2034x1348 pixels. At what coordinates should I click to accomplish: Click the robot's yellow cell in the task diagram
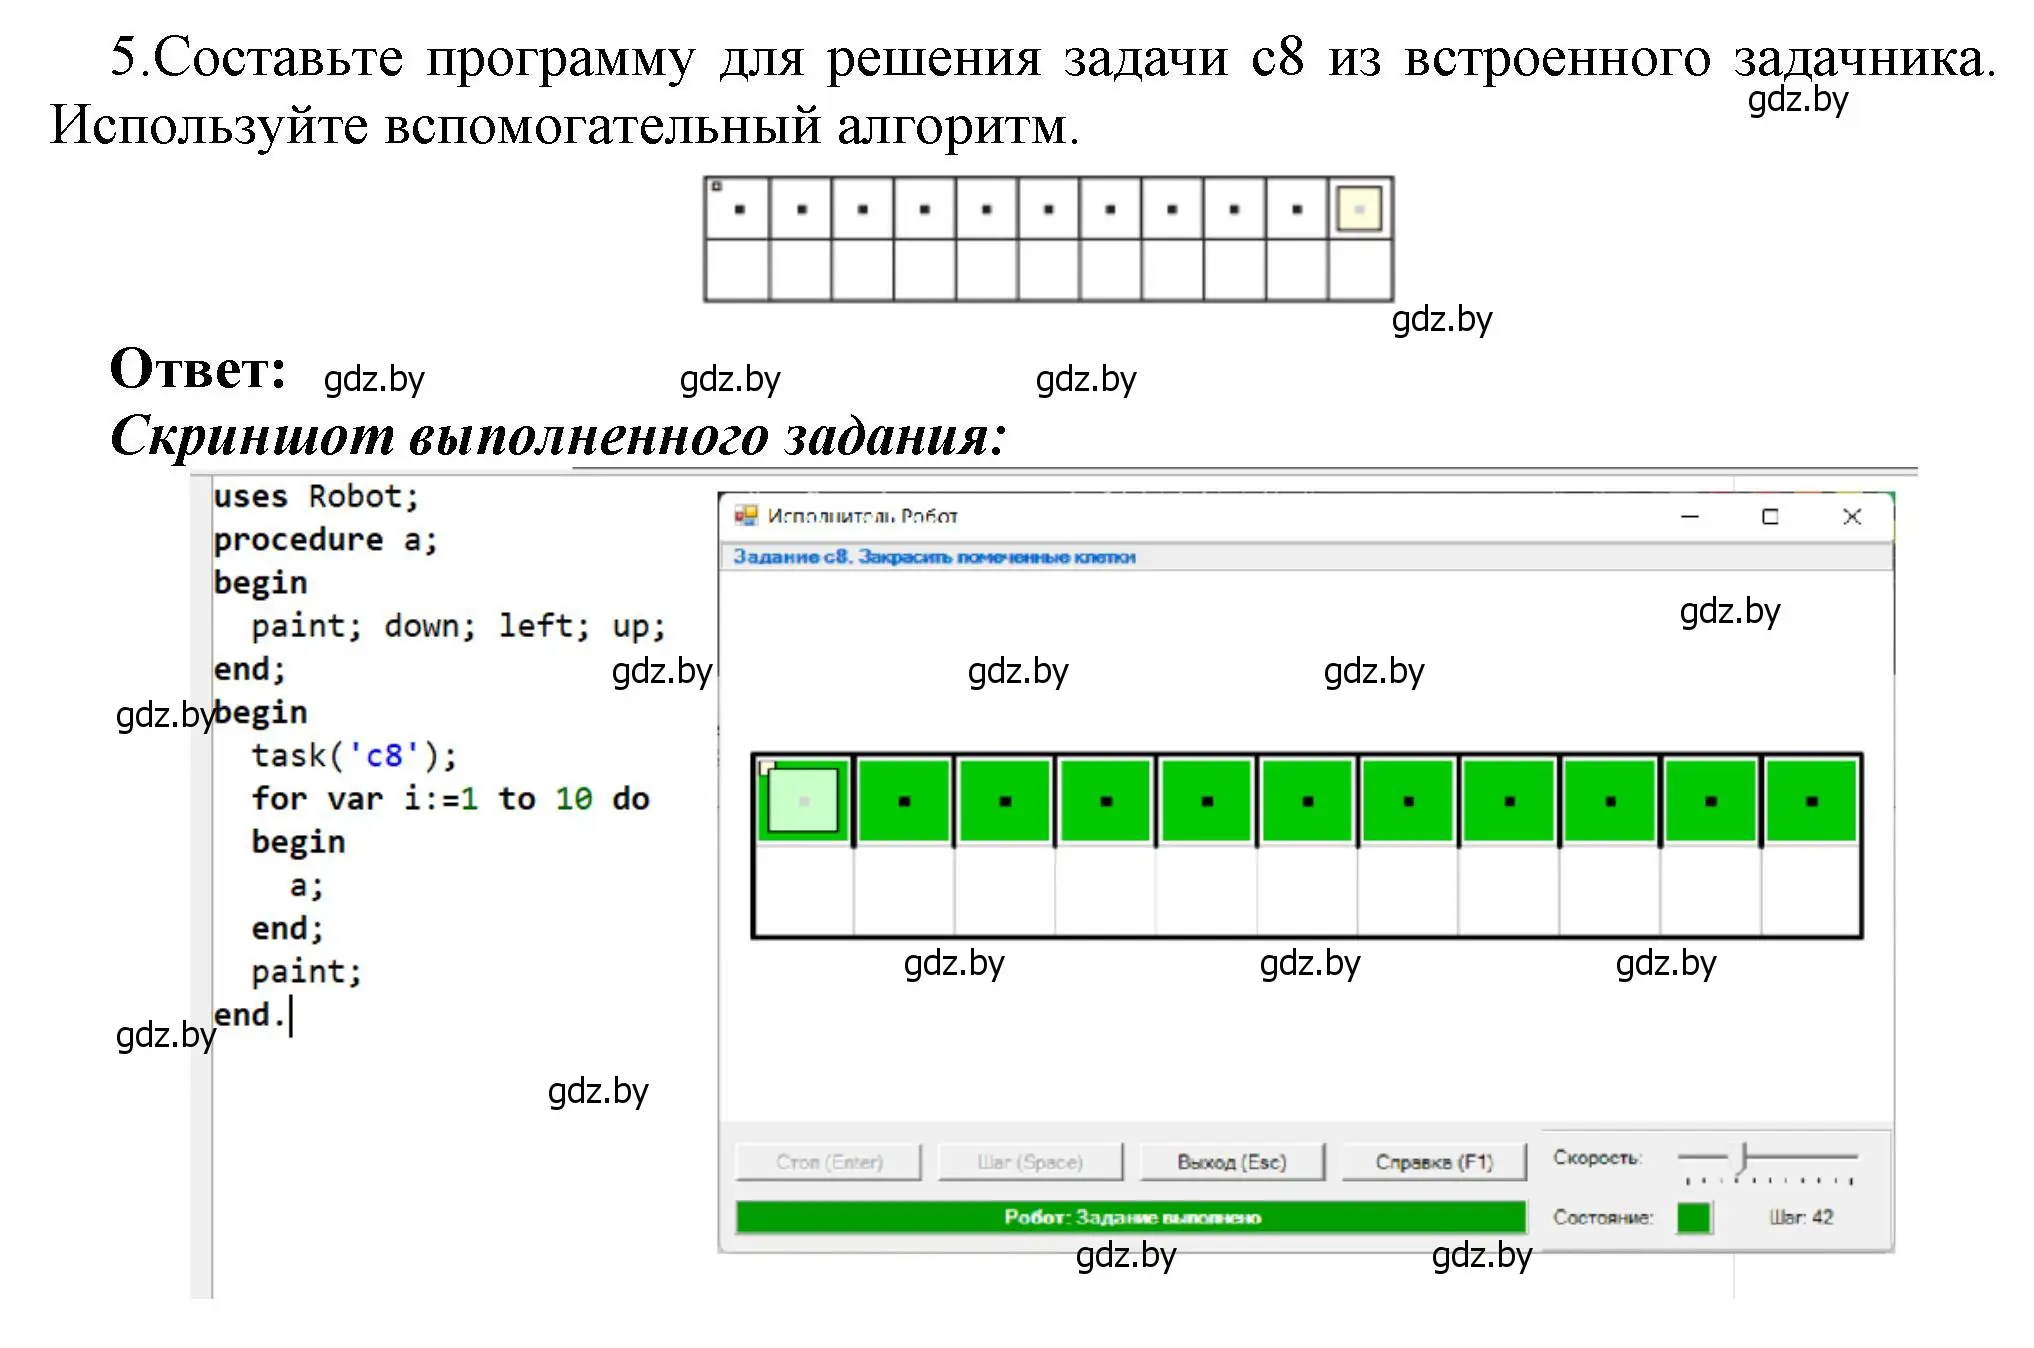point(1359,209)
